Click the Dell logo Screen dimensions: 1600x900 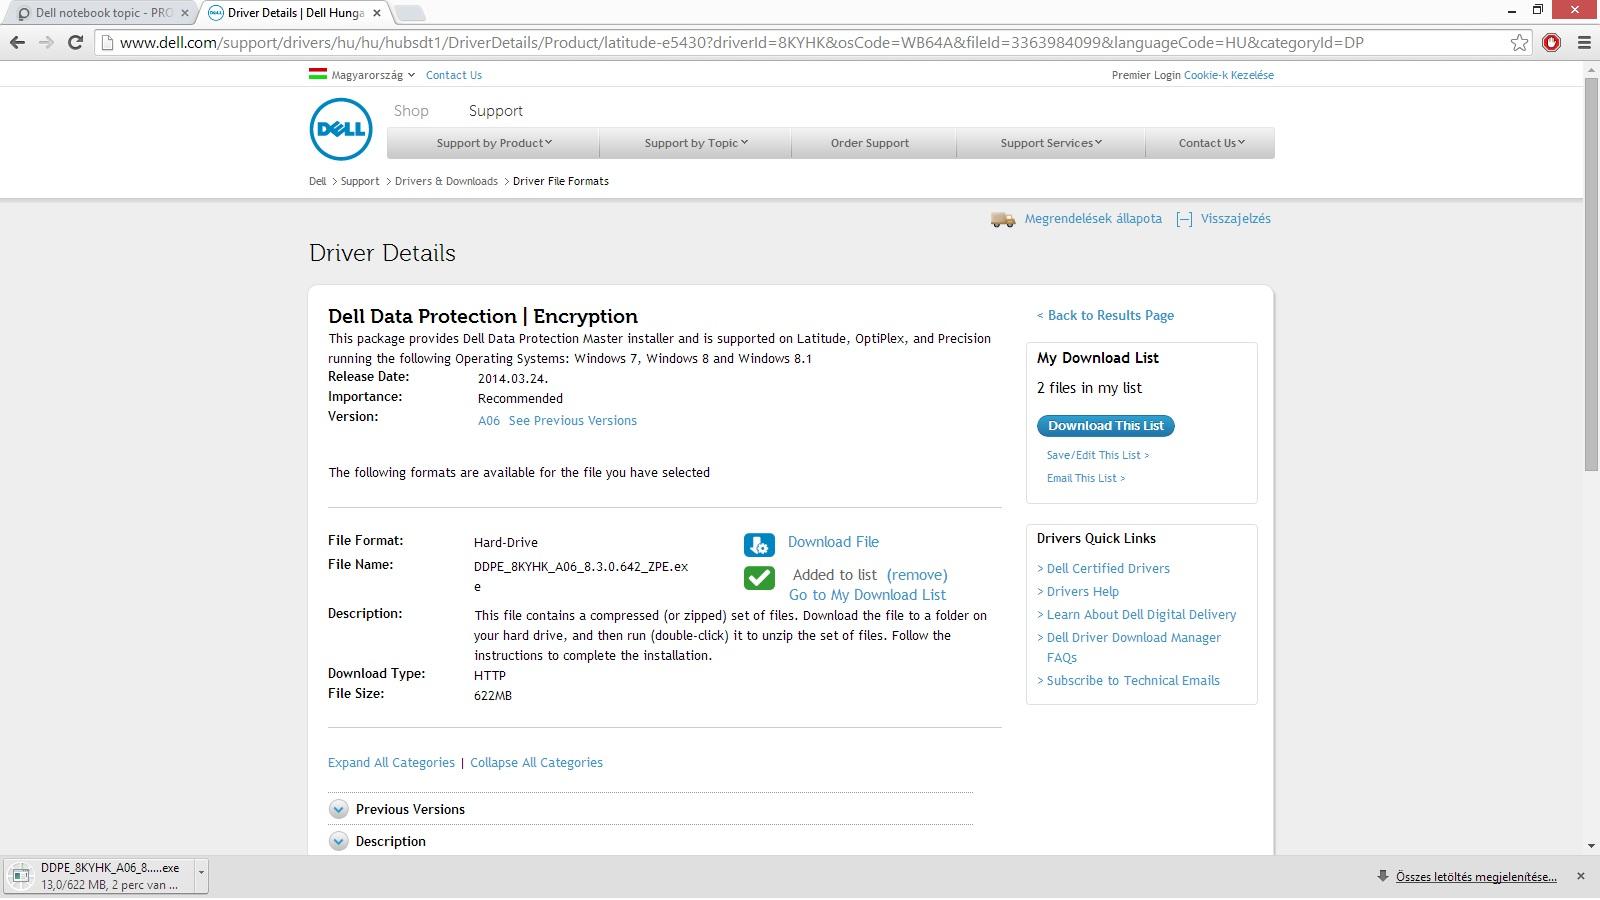tap(341, 129)
